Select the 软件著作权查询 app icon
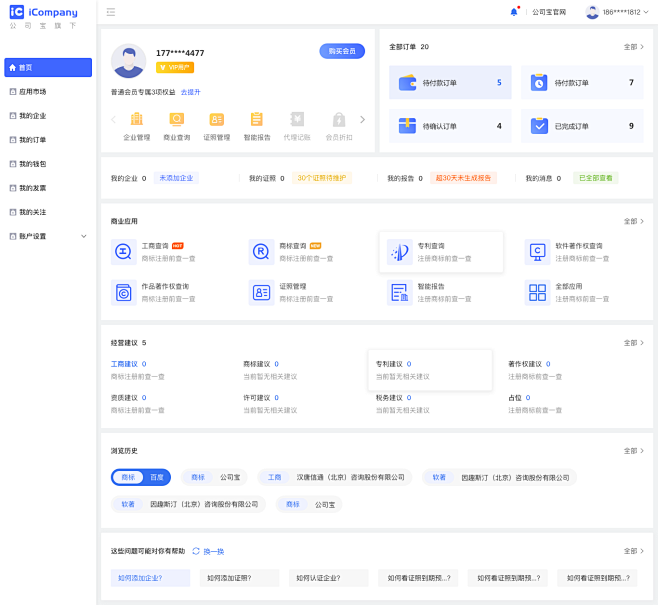 pyautogui.click(x=537, y=252)
